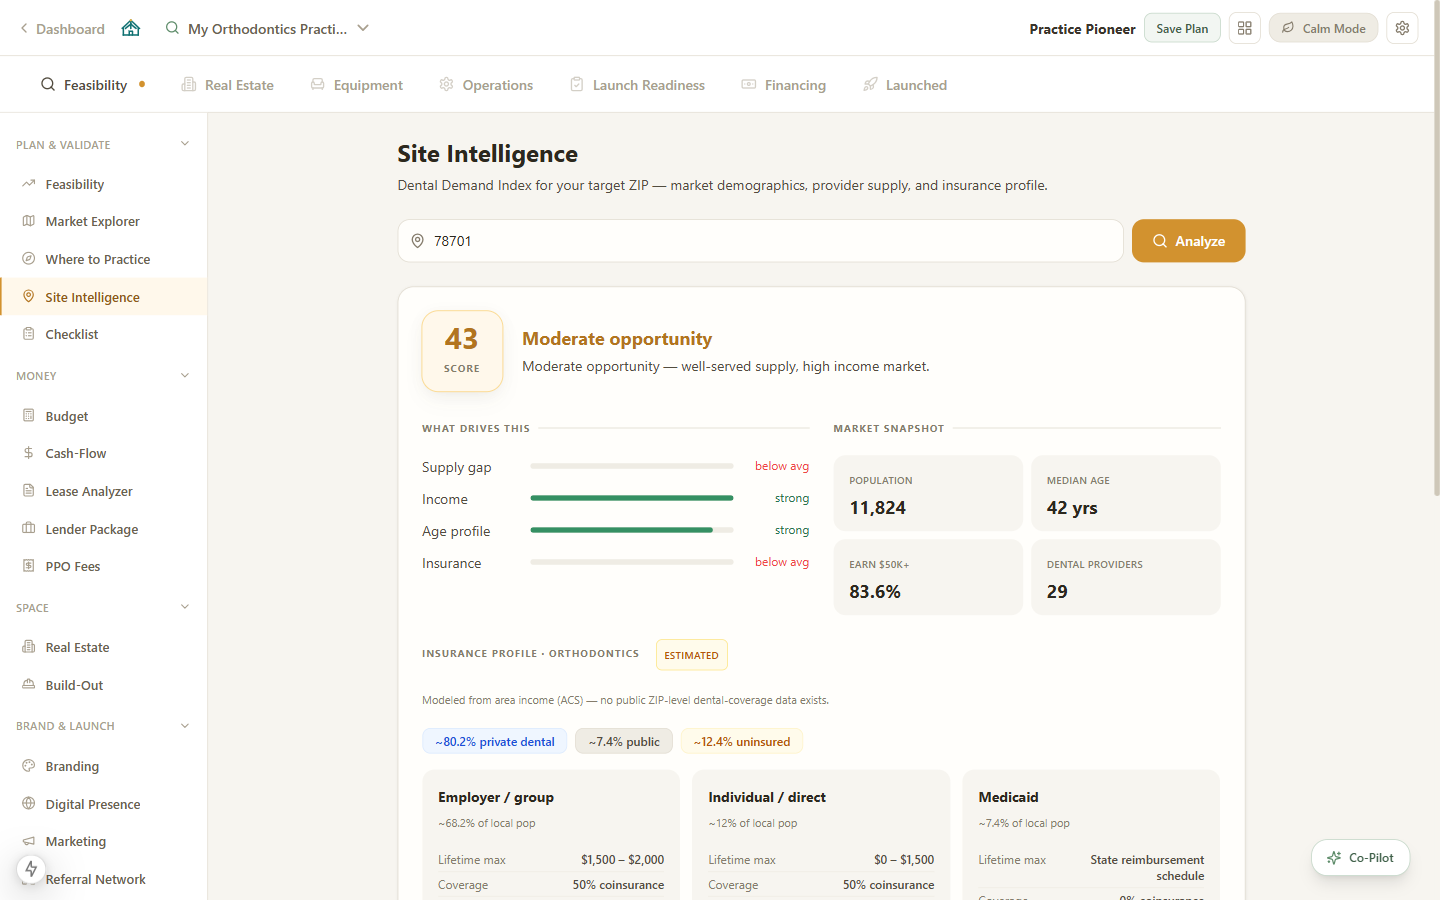
Task: Collapse the Plan & Validate section
Action: click(x=185, y=144)
